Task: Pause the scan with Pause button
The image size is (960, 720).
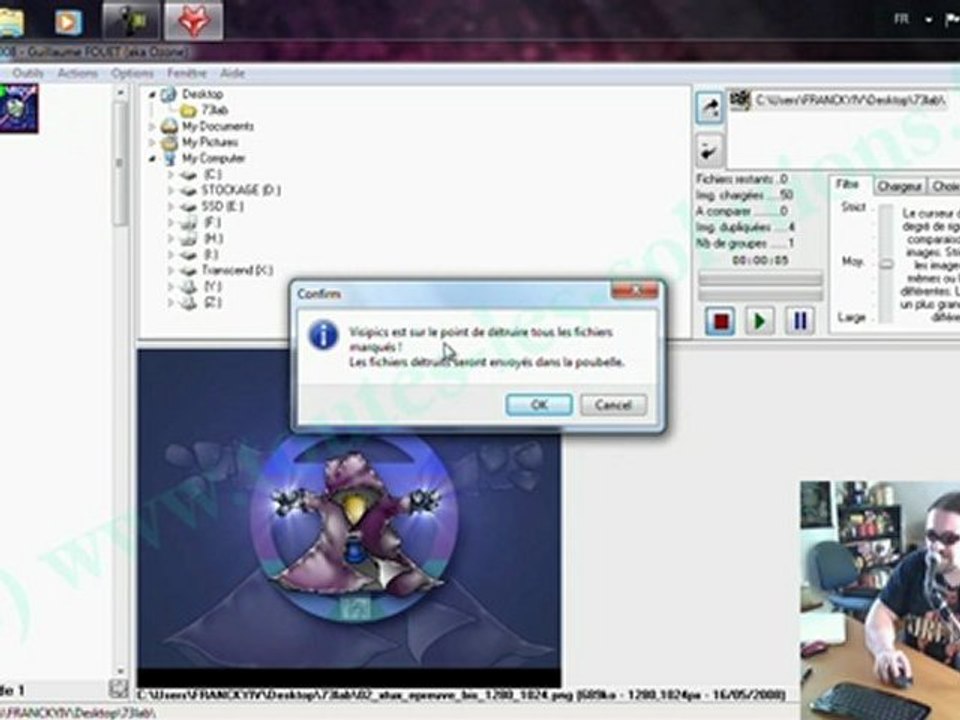Action: [800, 321]
